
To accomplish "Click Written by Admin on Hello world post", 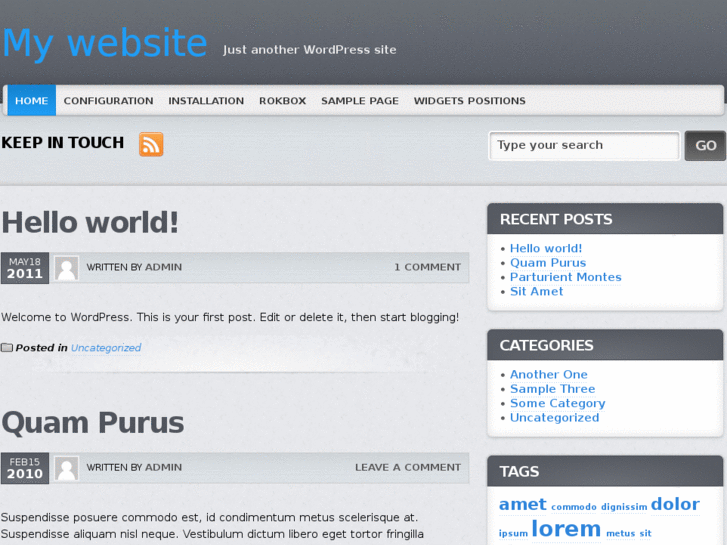I will pos(134,267).
